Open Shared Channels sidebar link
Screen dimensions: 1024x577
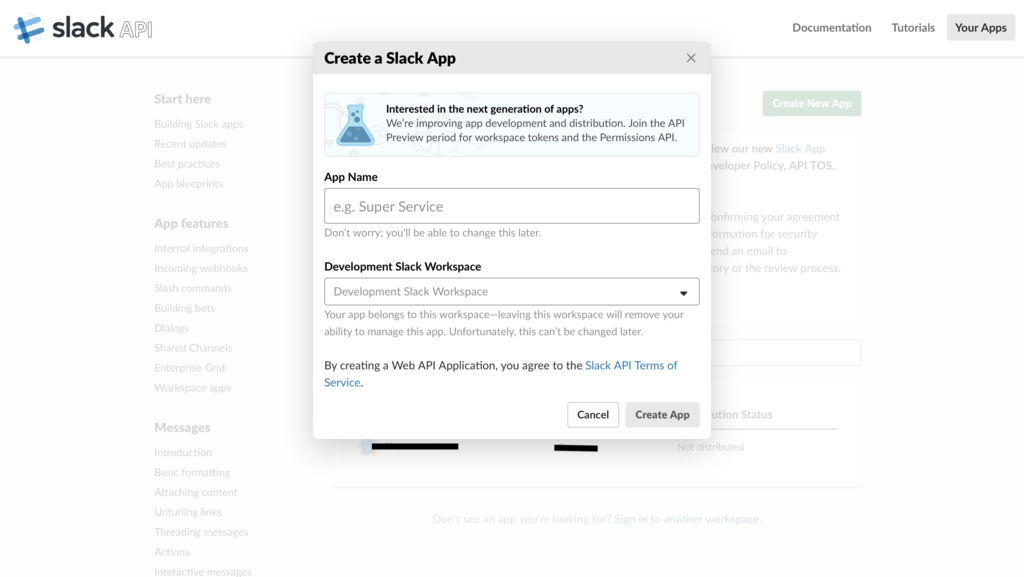tap(193, 348)
